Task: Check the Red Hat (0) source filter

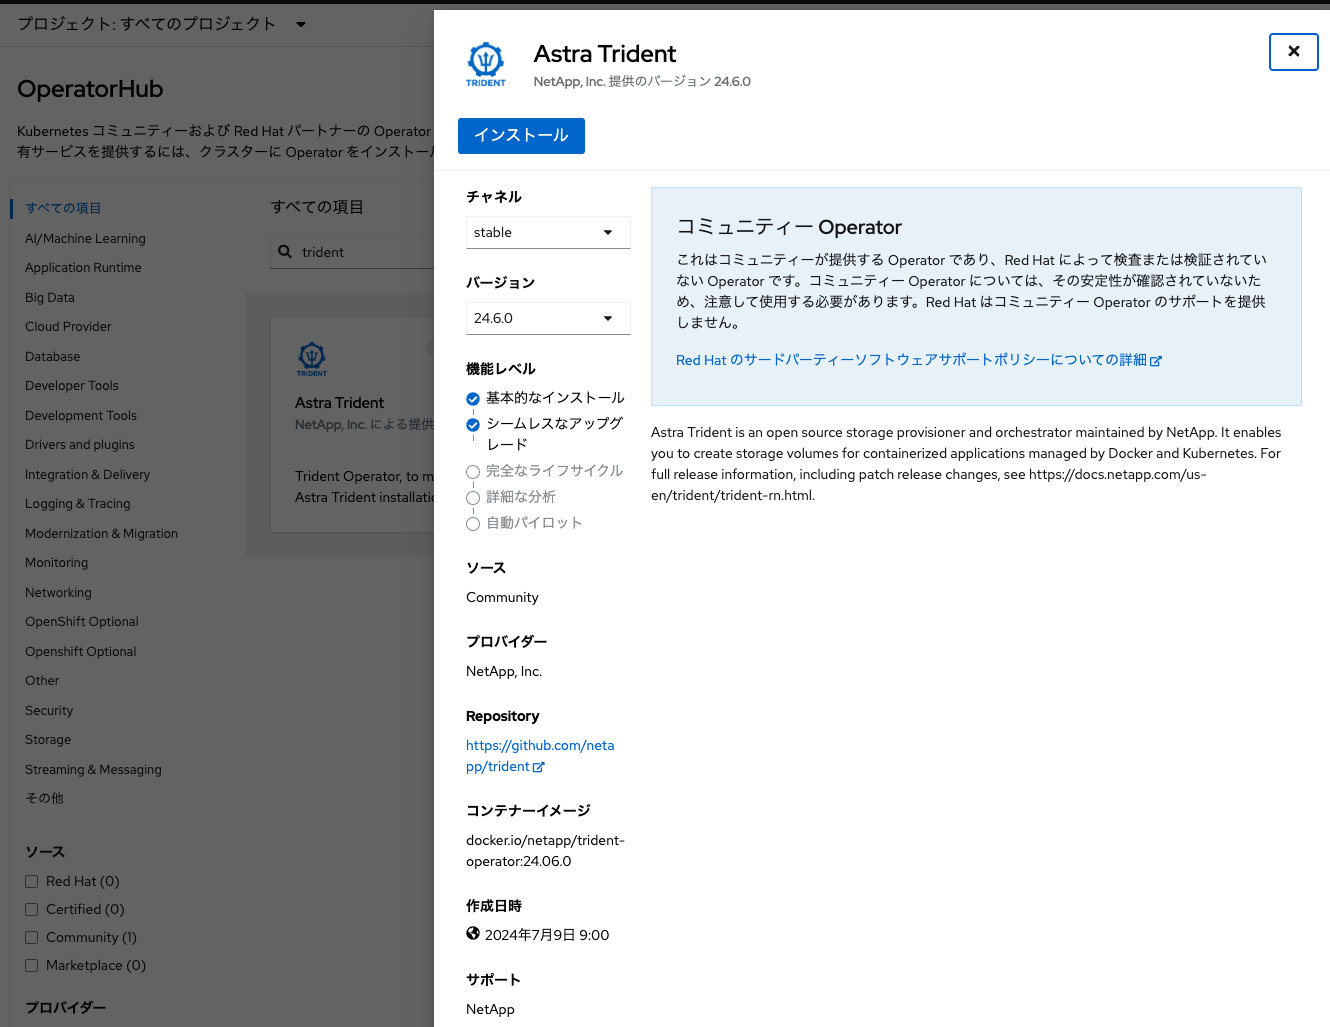Action: coord(32,882)
